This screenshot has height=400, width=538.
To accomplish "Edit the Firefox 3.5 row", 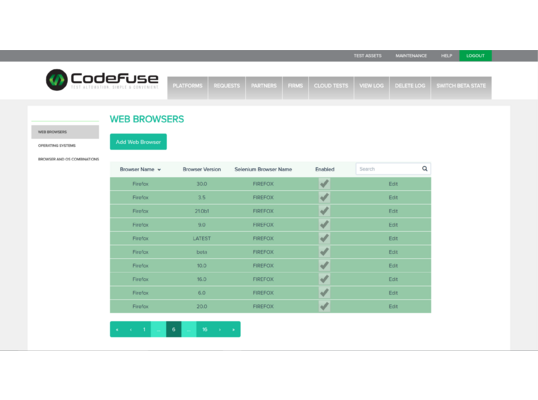I will (393, 198).
